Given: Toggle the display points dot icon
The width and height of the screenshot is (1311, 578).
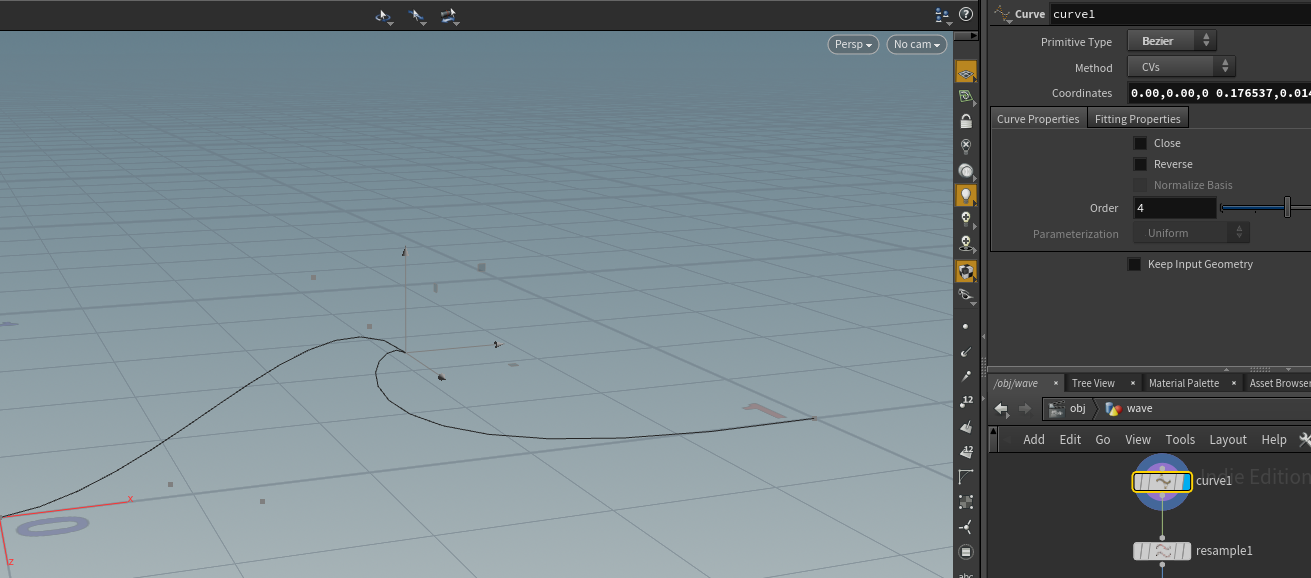Looking at the screenshot, I should (965, 327).
